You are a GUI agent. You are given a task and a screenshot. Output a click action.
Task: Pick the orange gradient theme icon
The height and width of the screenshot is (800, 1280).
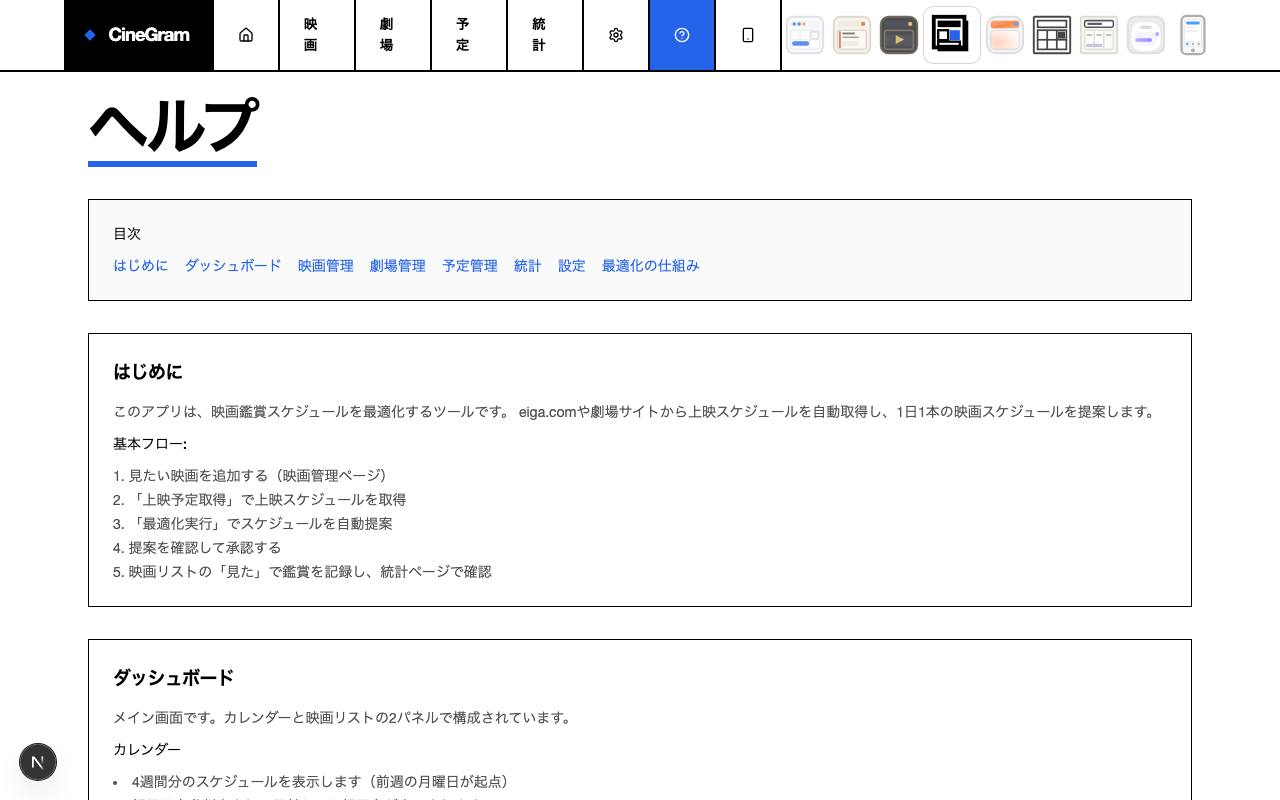[x=1004, y=35]
